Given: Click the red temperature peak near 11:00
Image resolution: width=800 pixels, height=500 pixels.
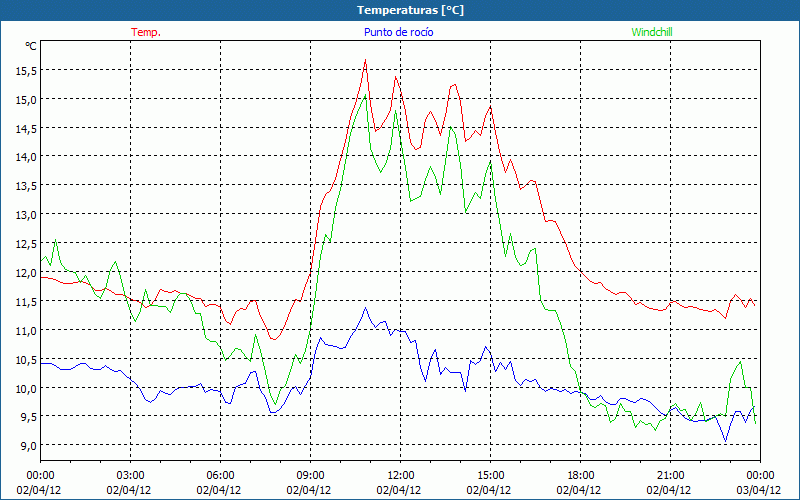Looking at the screenshot, I should pos(365,60).
